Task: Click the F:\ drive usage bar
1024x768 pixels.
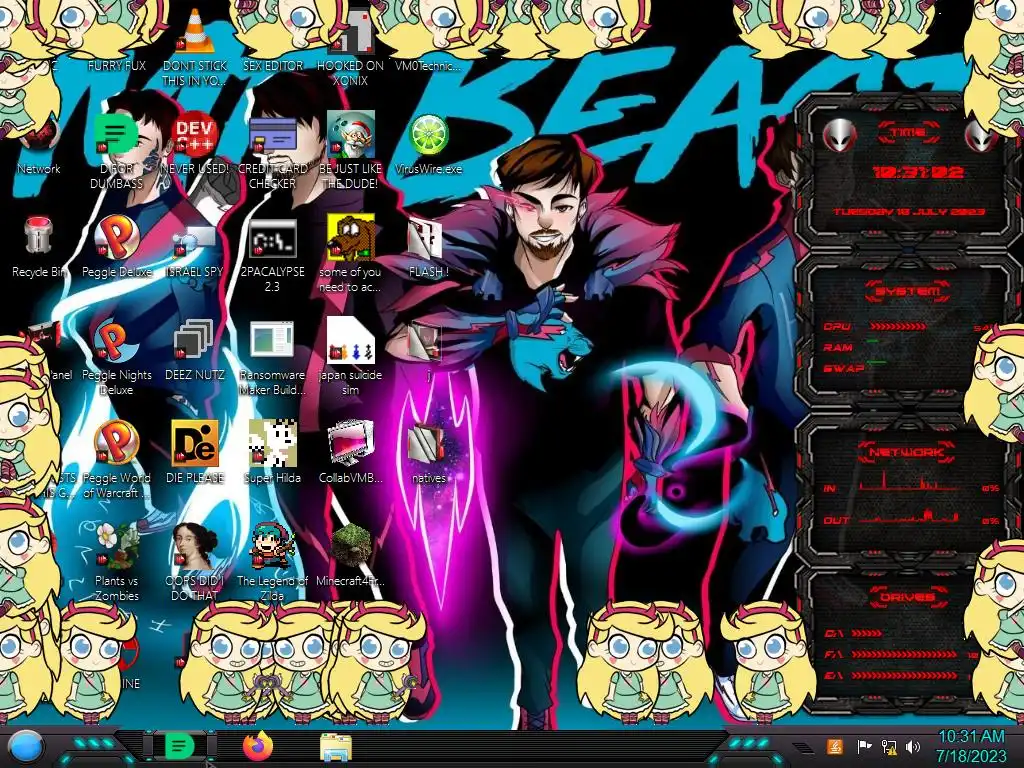Action: click(904, 654)
